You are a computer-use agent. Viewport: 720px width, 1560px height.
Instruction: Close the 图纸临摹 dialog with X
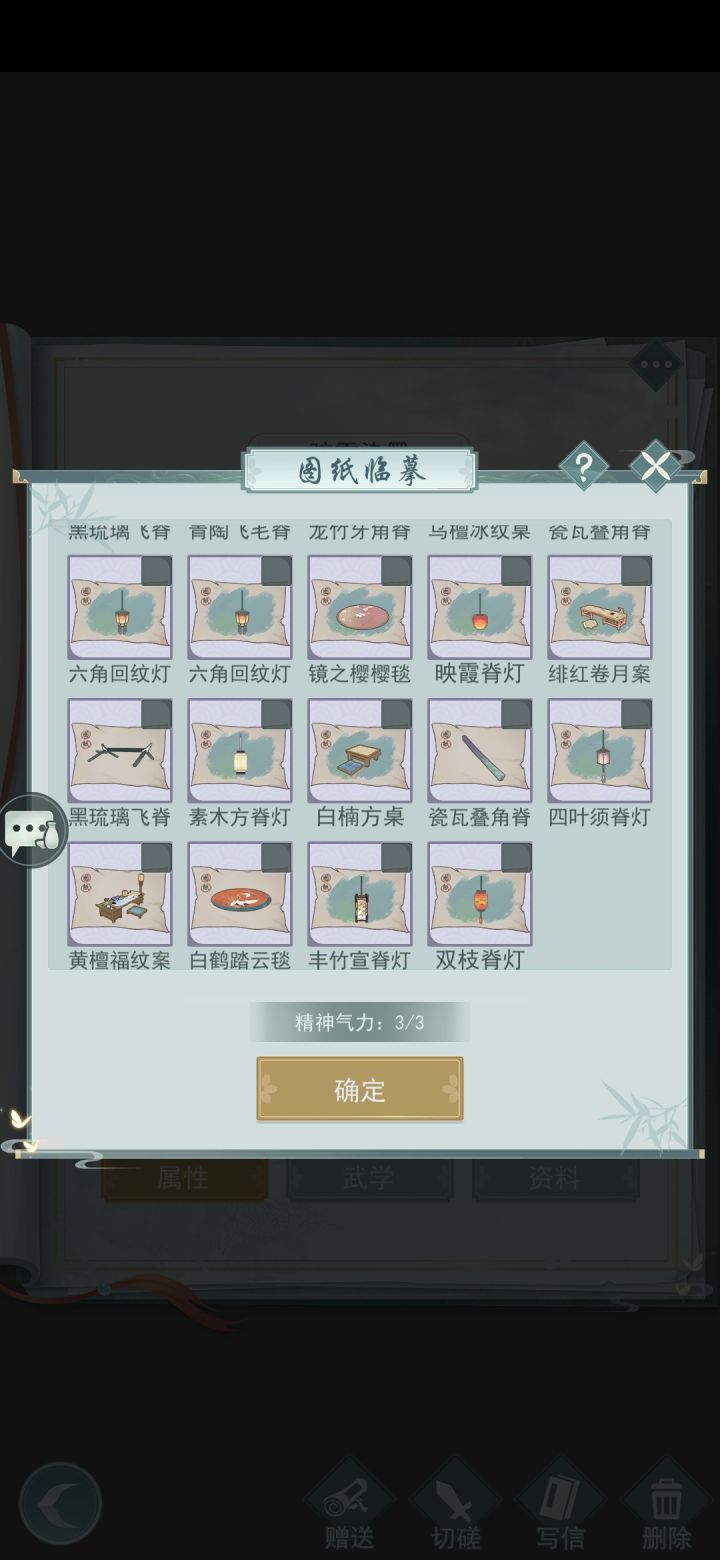coord(655,466)
